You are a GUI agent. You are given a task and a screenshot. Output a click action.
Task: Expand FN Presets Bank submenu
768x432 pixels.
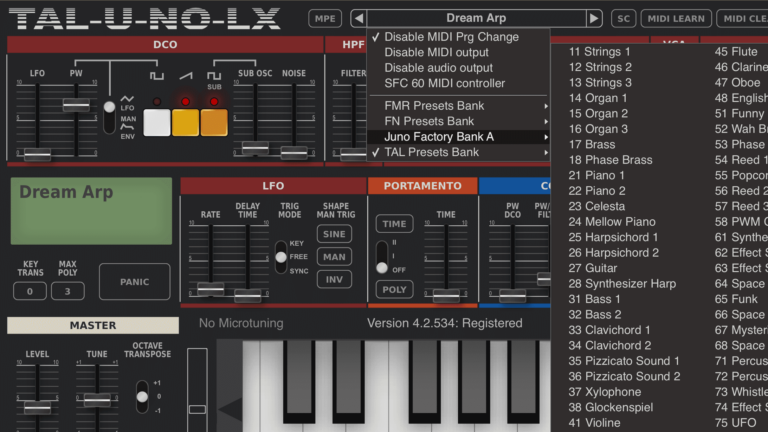(x=458, y=121)
